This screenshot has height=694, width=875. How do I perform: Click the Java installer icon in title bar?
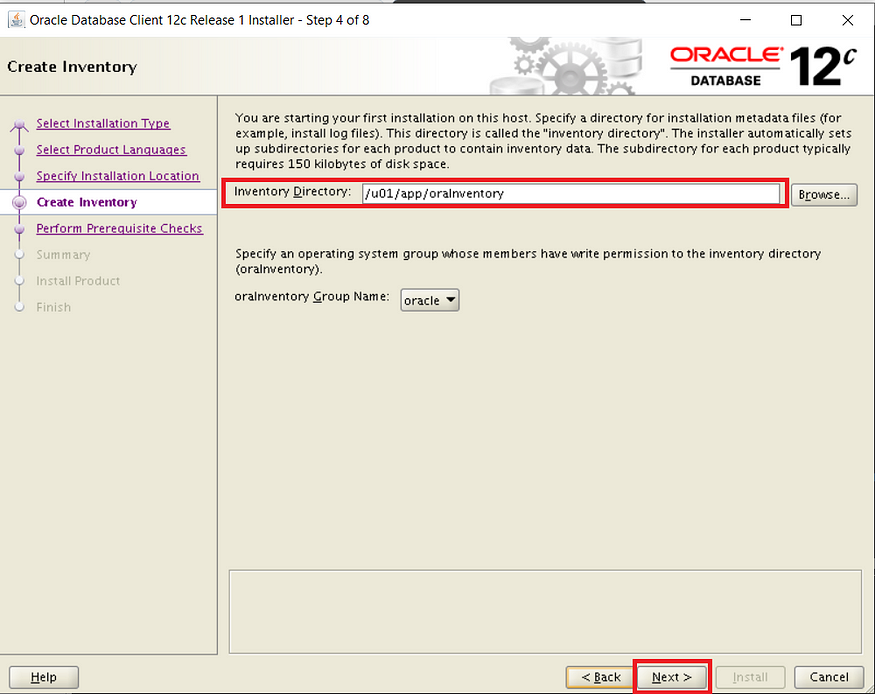tap(17, 20)
